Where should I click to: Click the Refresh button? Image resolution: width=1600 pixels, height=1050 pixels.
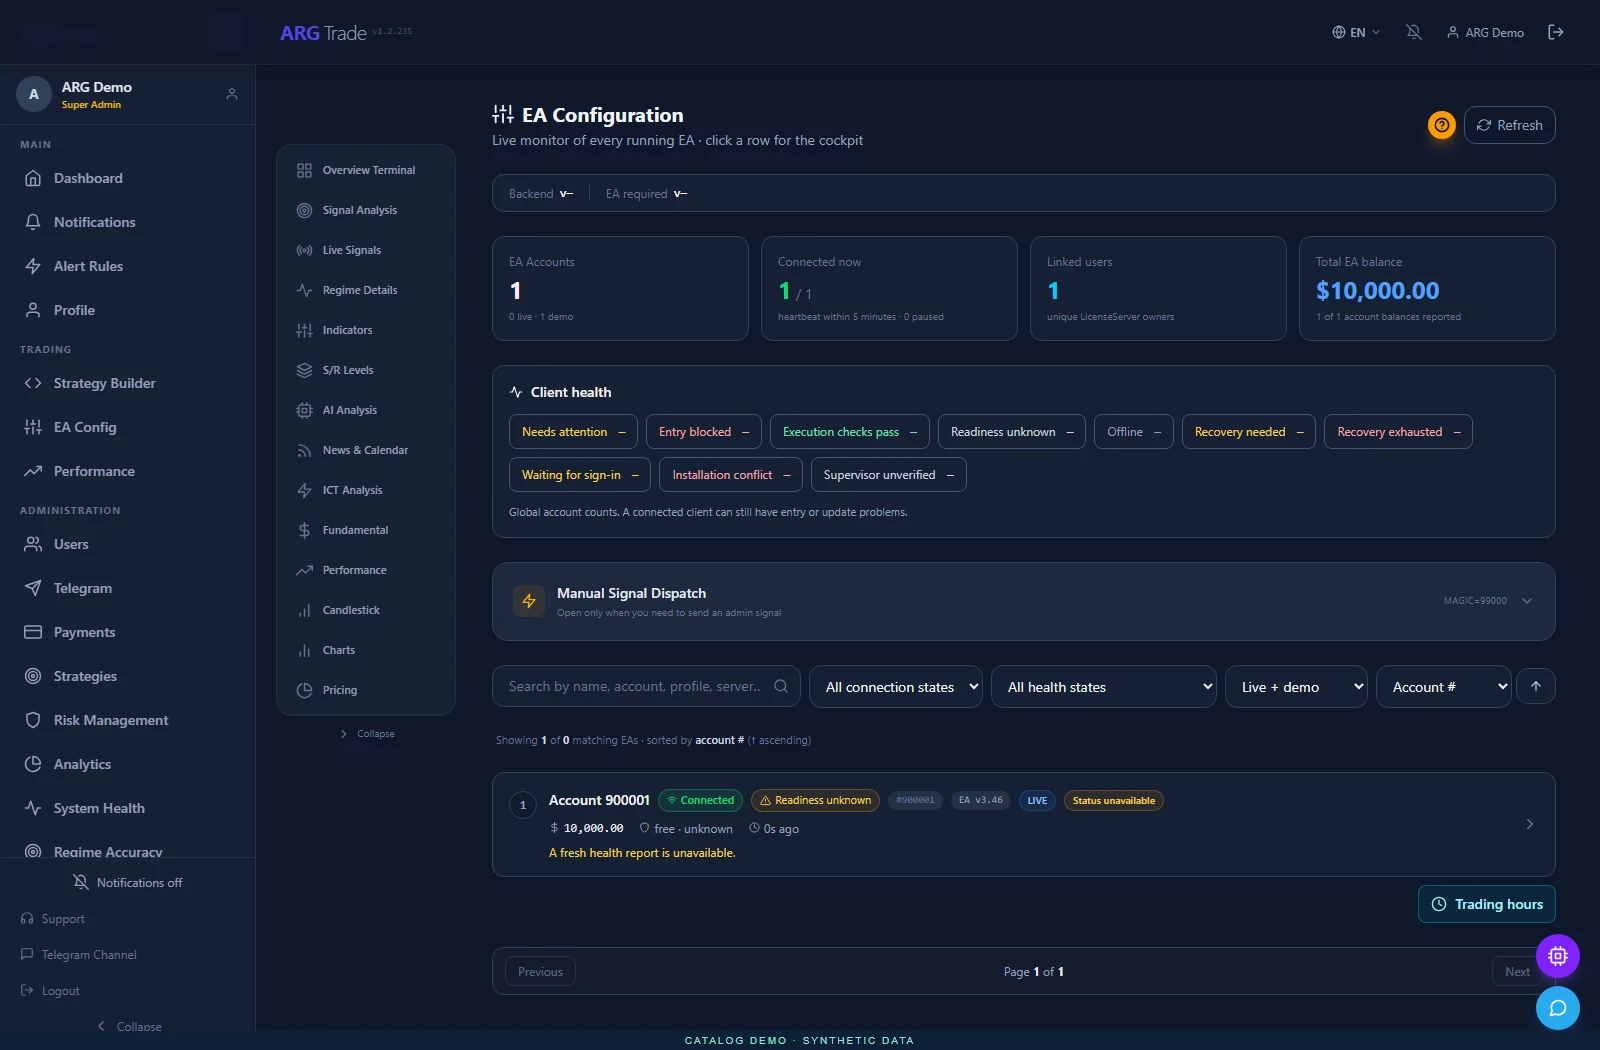(x=1510, y=125)
